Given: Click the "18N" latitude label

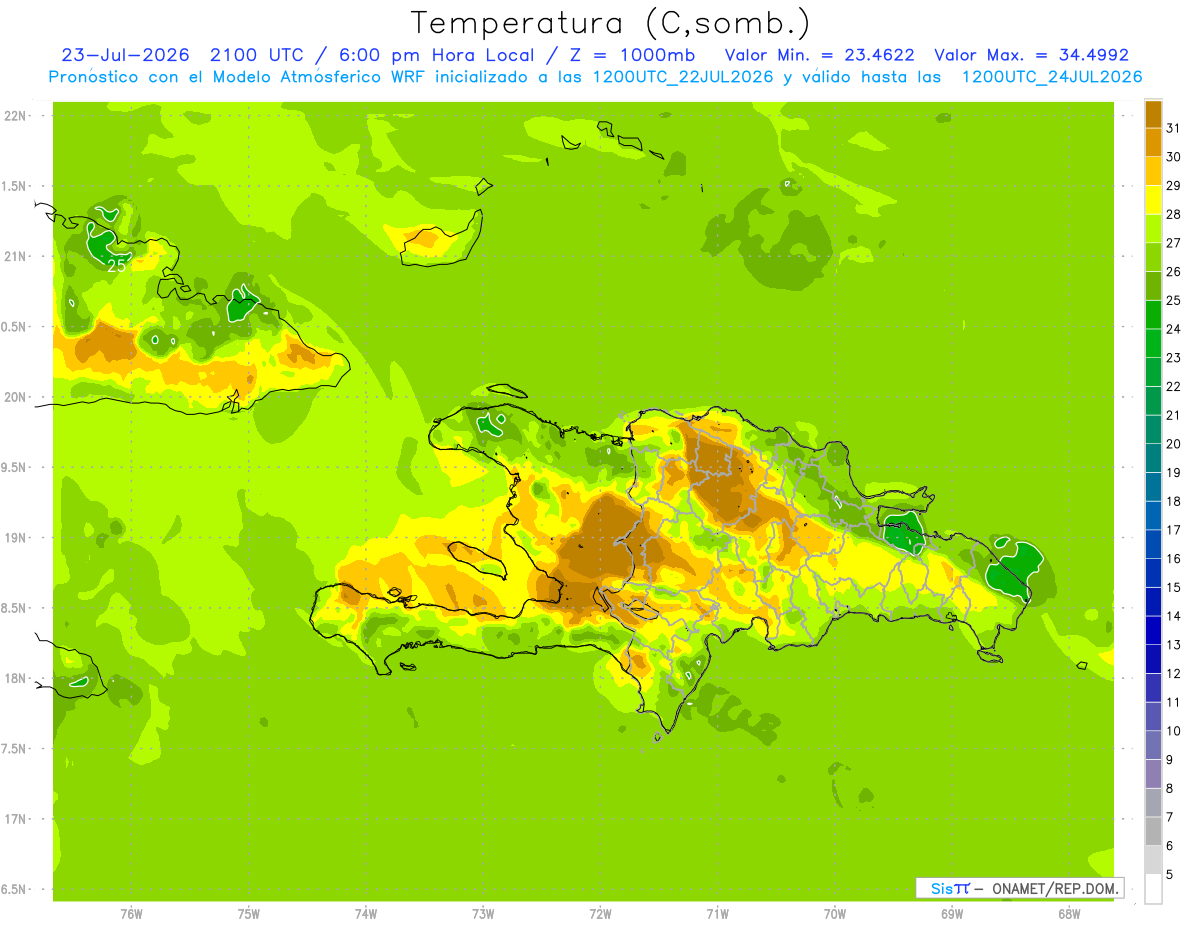Looking at the screenshot, I should tap(17, 678).
